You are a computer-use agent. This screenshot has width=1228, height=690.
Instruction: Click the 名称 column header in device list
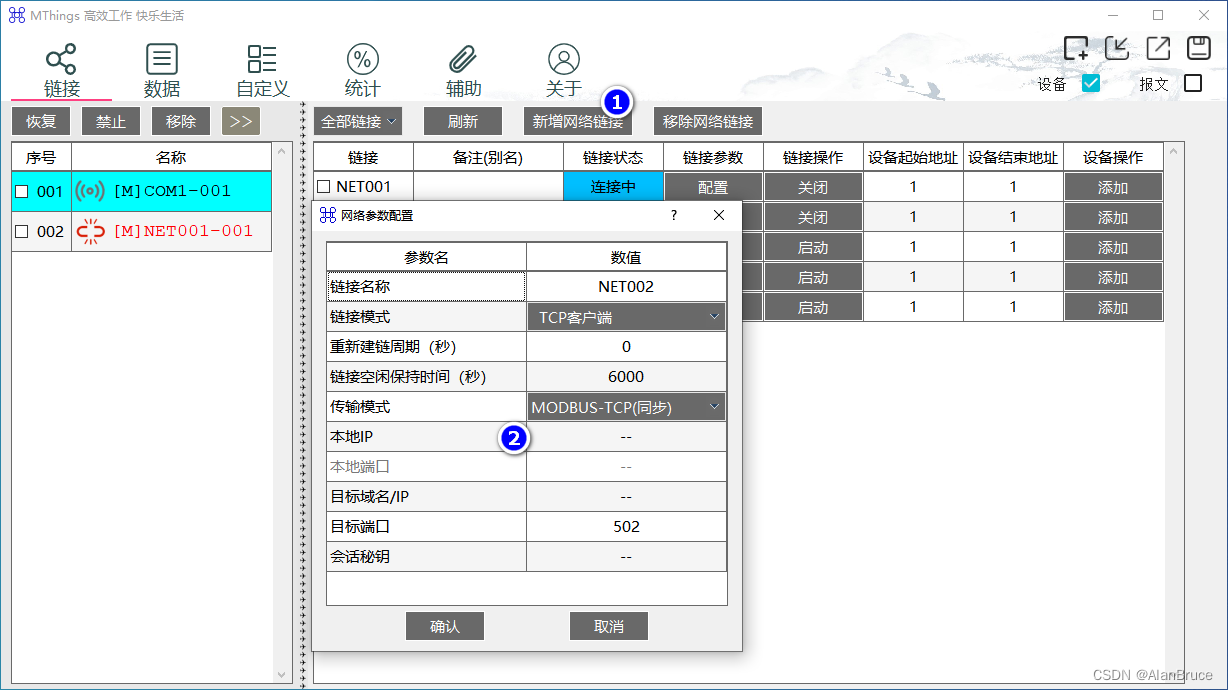tap(171, 157)
